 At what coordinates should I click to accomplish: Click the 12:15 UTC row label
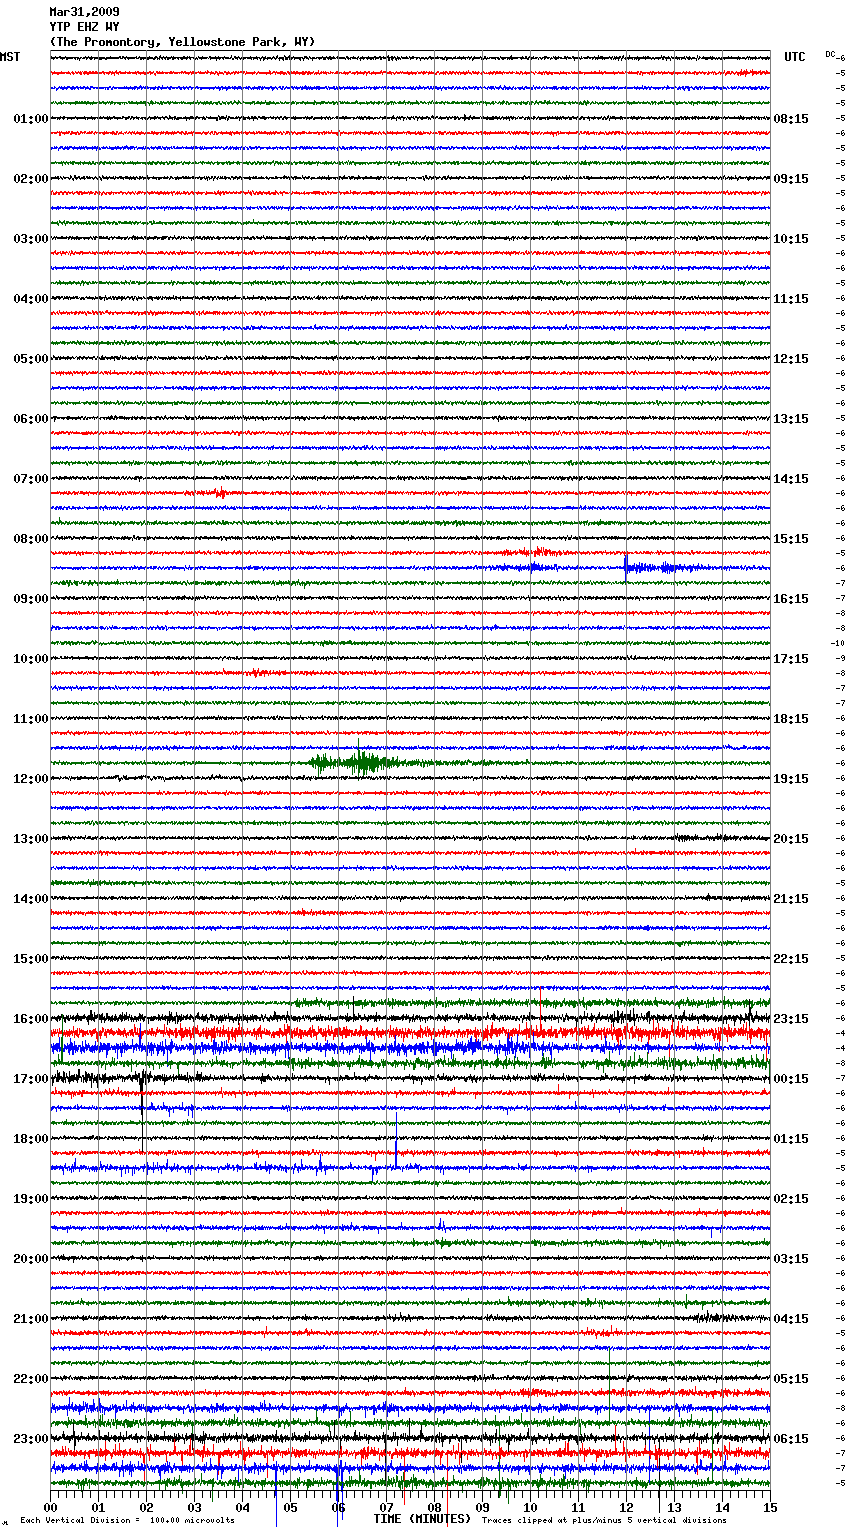[x=791, y=359]
